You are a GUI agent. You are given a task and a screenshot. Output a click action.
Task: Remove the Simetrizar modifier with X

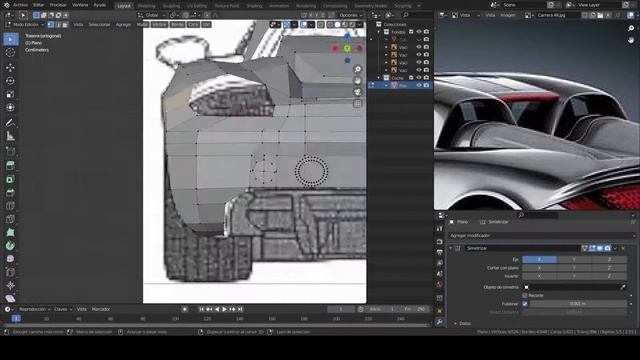[x=623, y=248]
